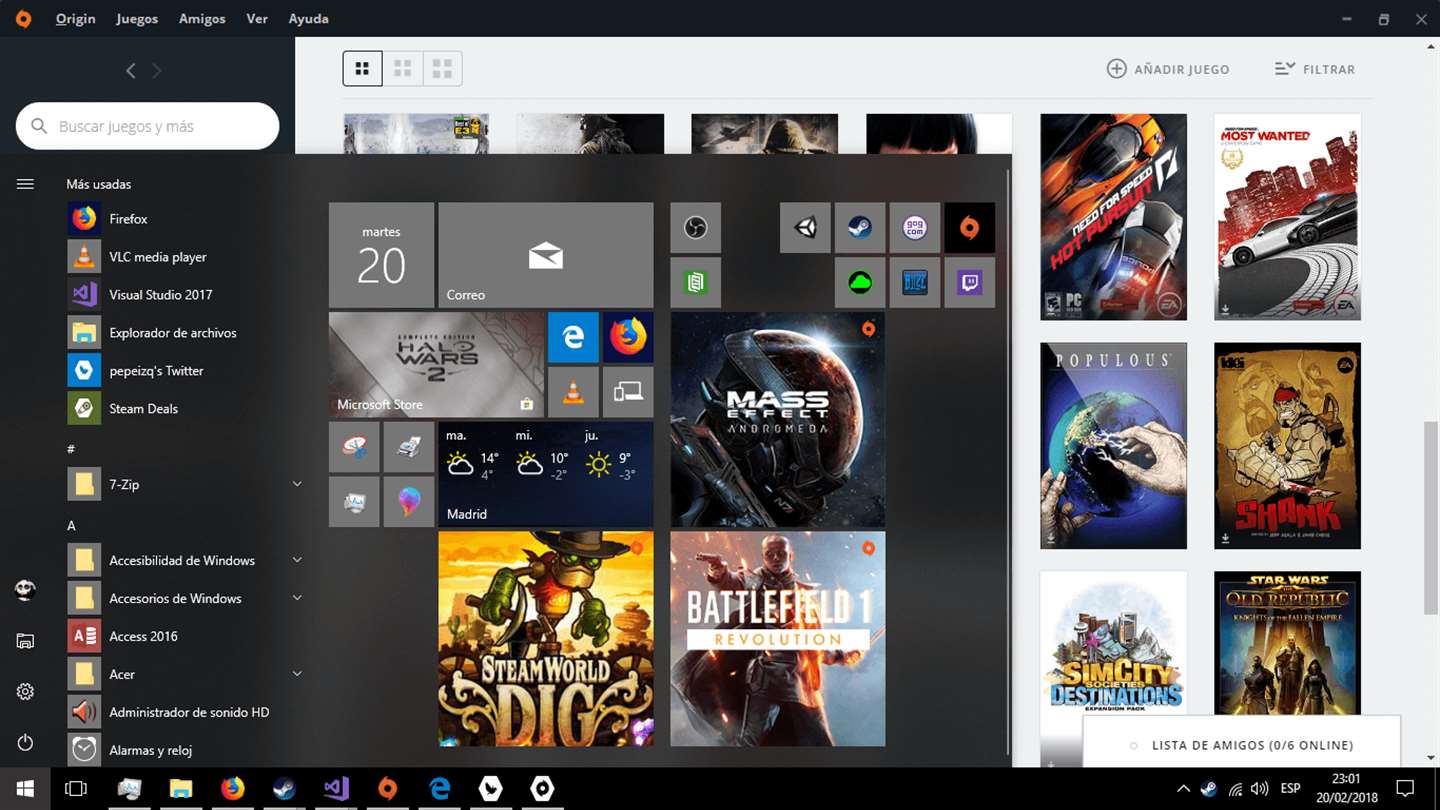Switch to small grid view in Origin

pyautogui.click(x=362, y=69)
